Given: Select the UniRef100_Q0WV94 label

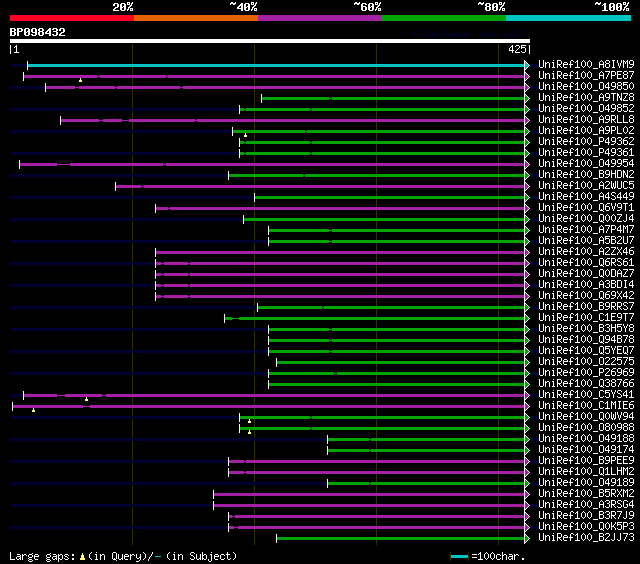Looking at the screenshot, I should (x=586, y=417).
